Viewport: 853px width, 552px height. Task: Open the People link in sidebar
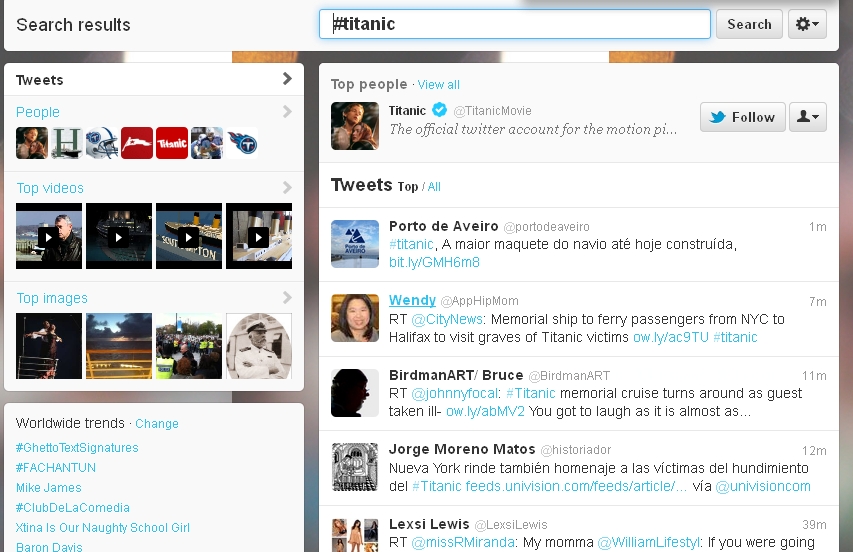coord(38,112)
